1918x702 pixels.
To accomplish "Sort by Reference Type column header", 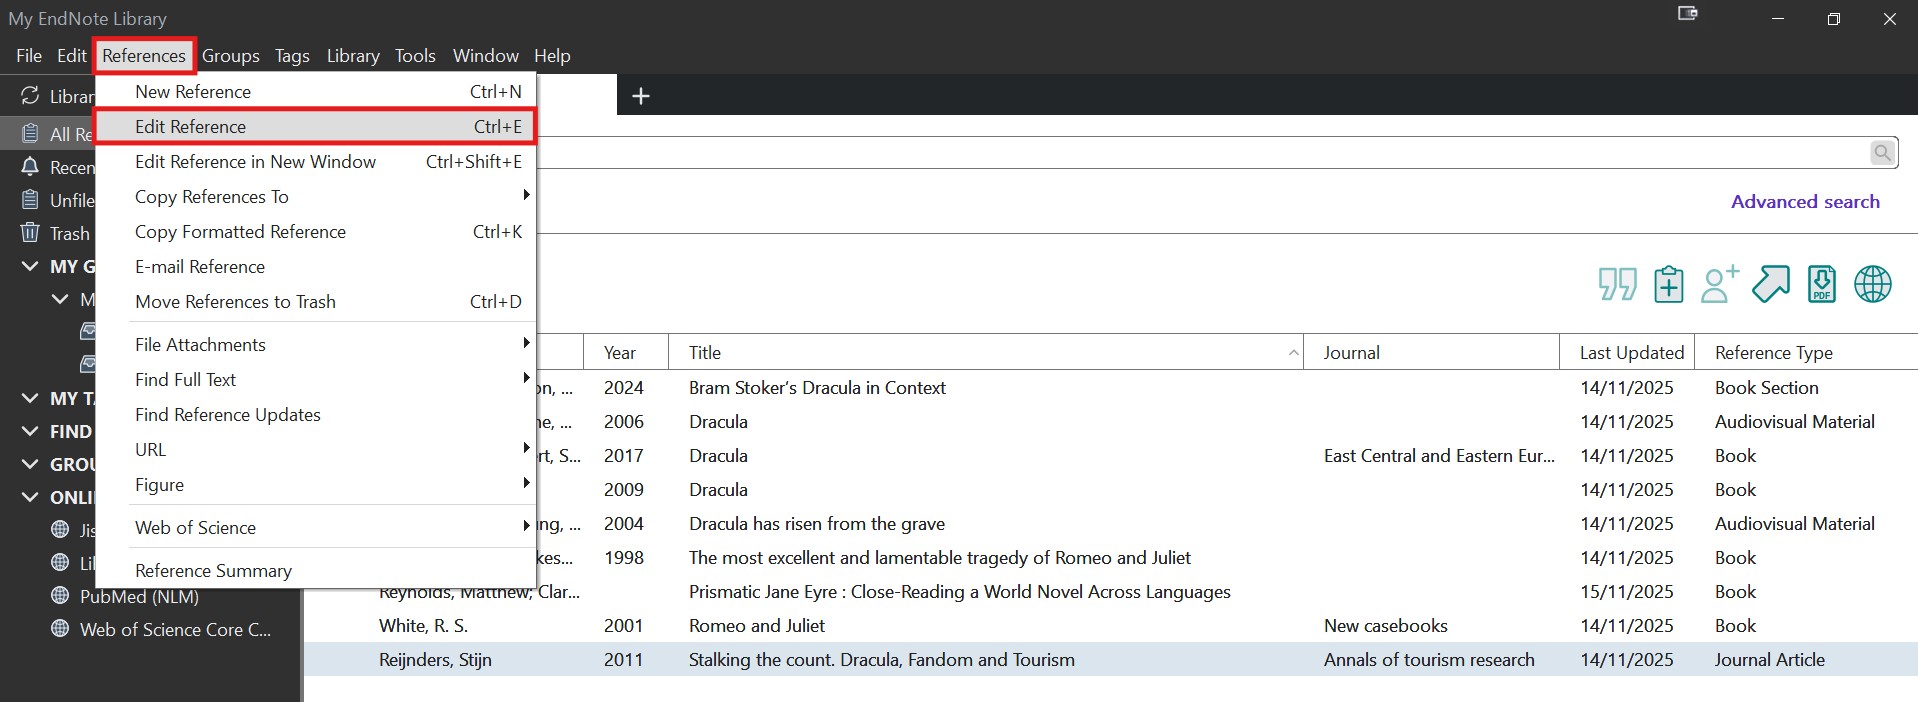I will pyautogui.click(x=1806, y=352).
